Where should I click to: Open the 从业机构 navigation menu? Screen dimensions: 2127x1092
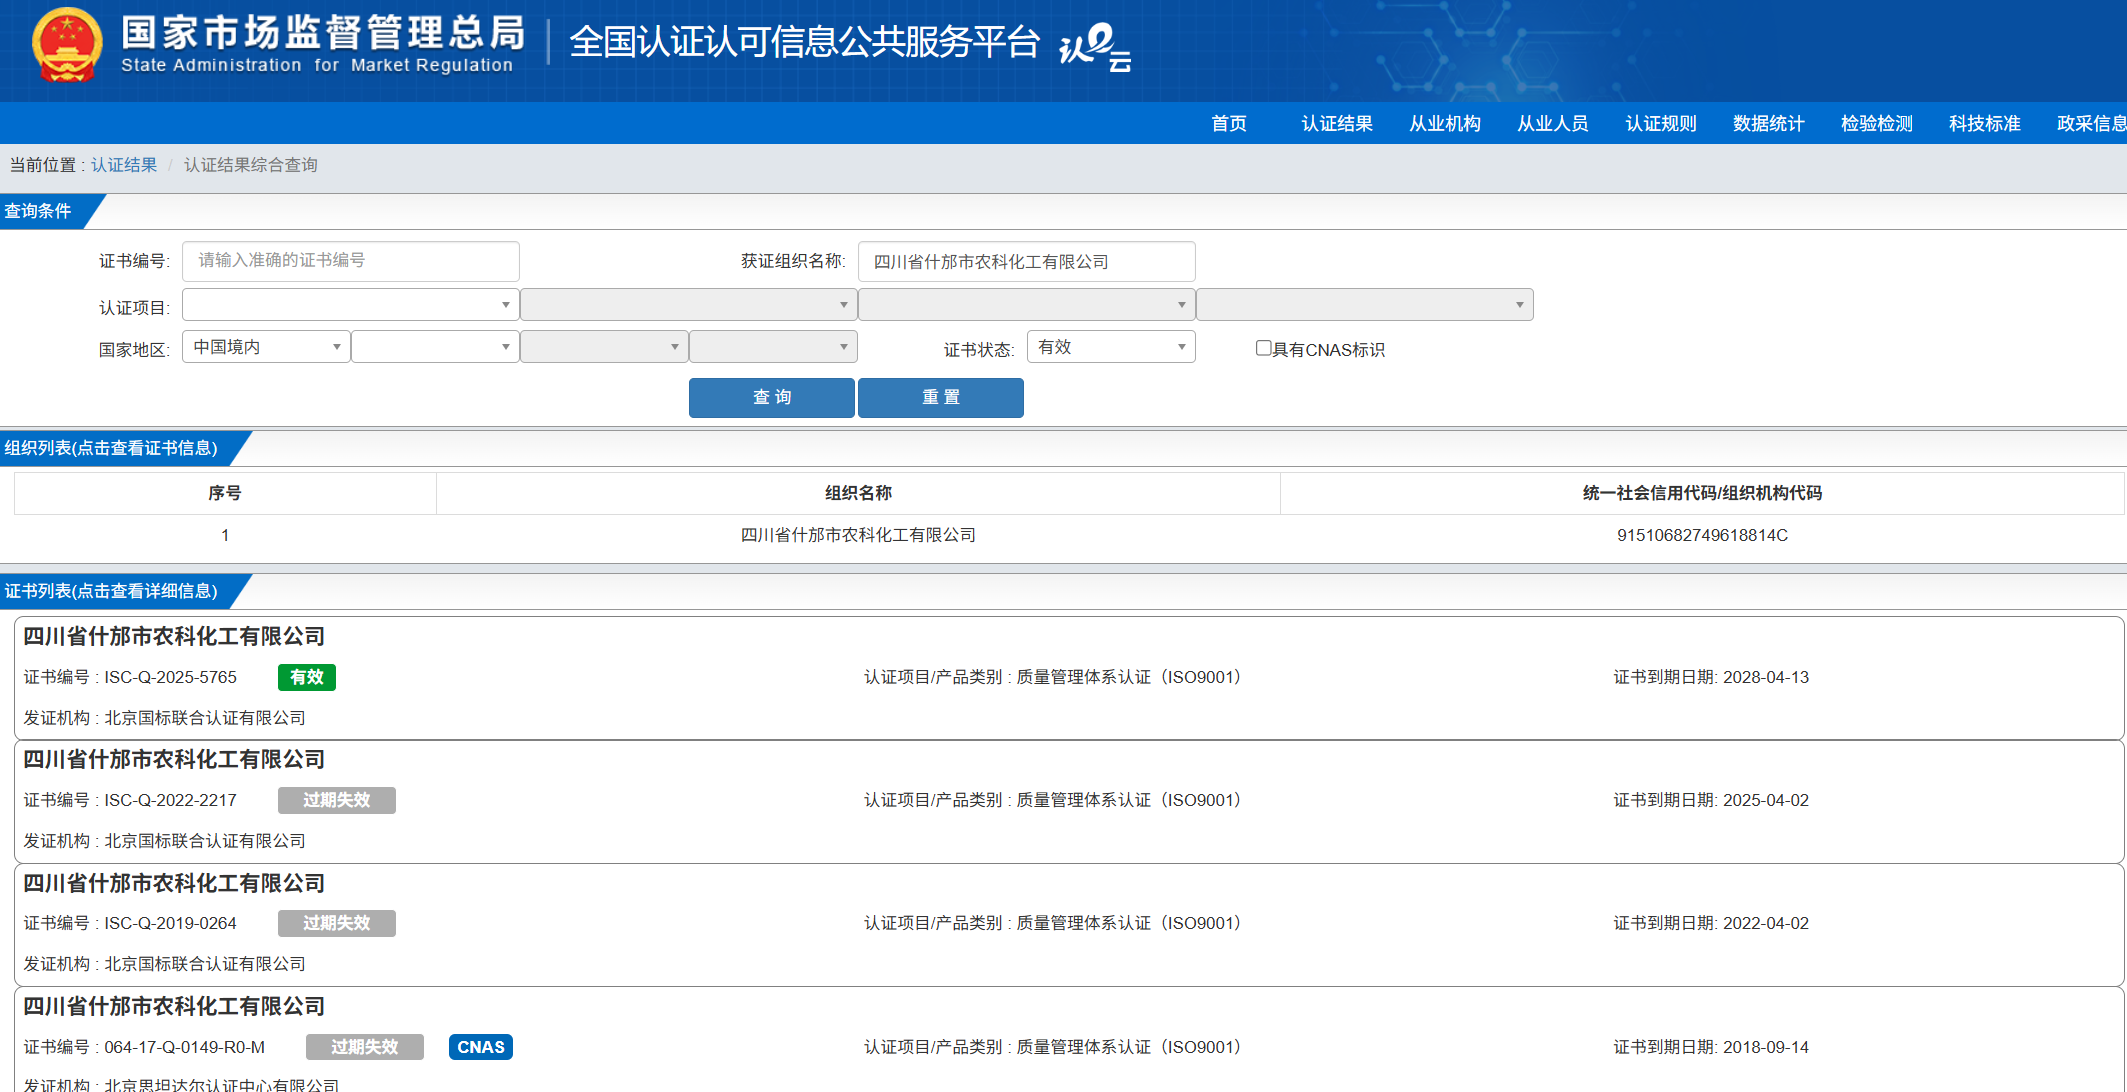[x=1444, y=123]
